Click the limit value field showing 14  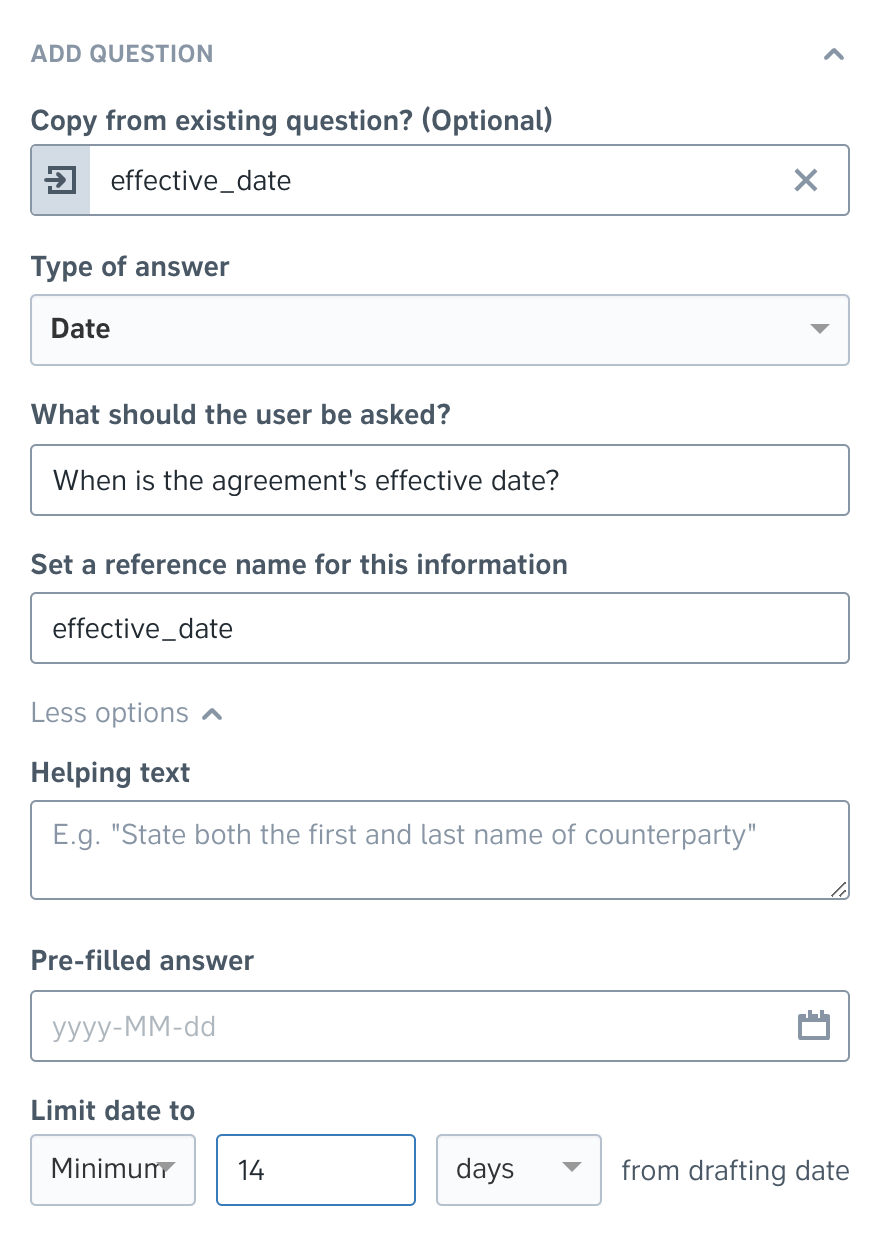click(x=316, y=1169)
